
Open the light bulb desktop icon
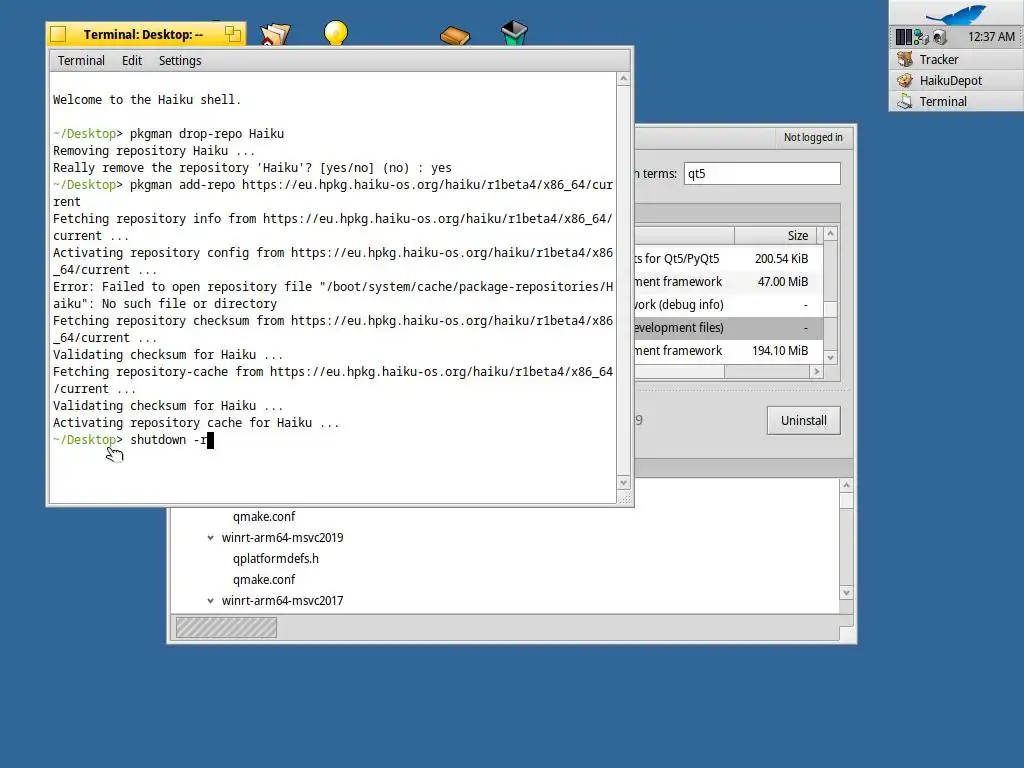point(336,33)
